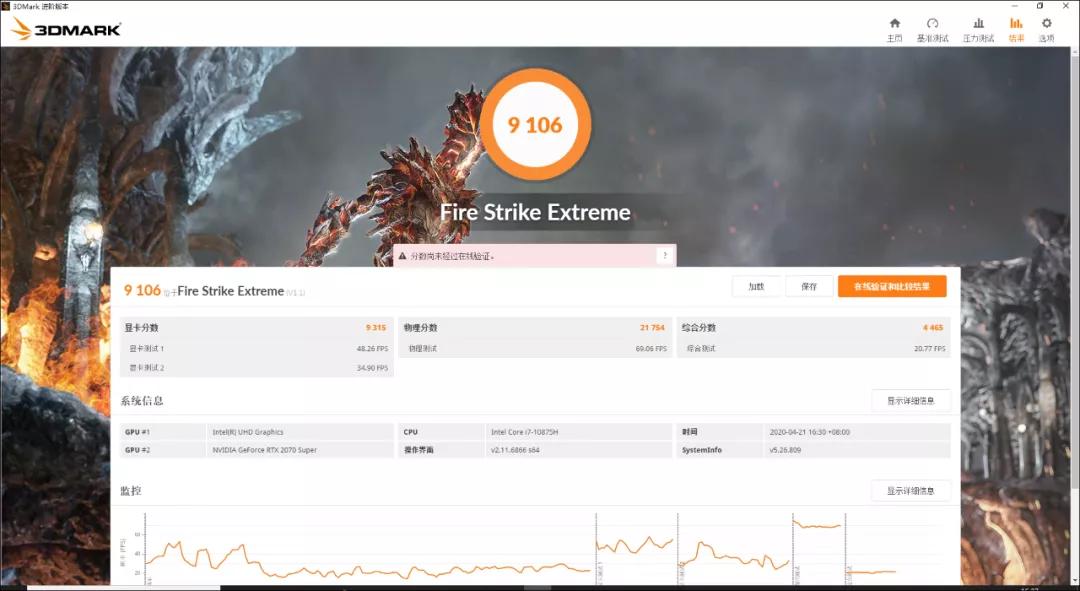Click NVIDIA GeForce RTX 2070 Super entry
1080x591 pixels.
(264, 450)
